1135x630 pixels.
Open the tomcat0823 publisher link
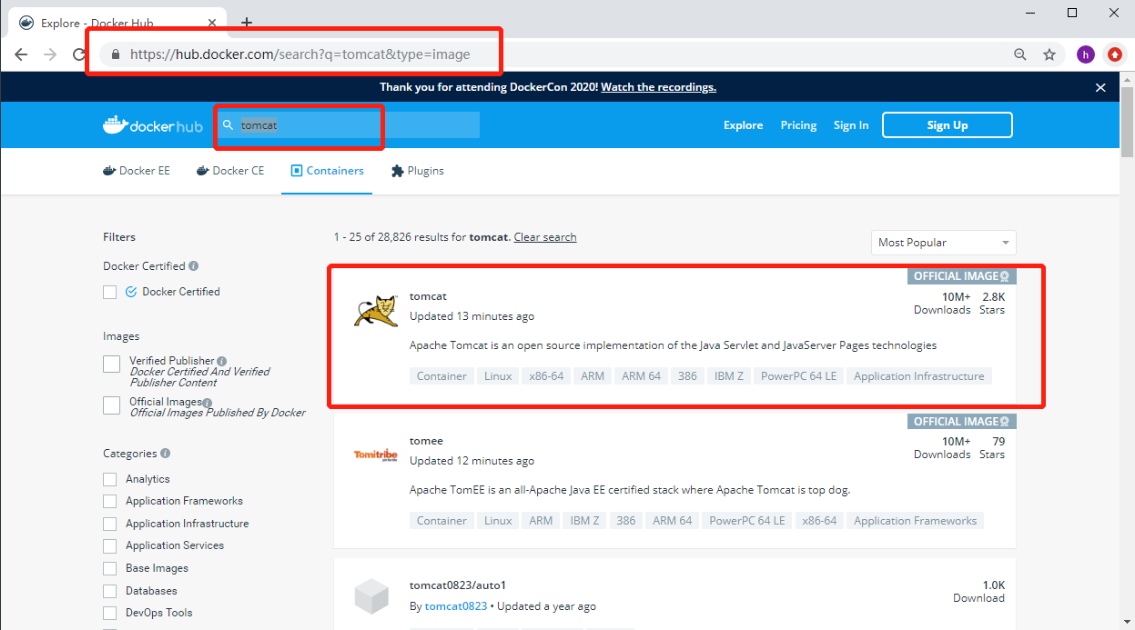[456, 606]
